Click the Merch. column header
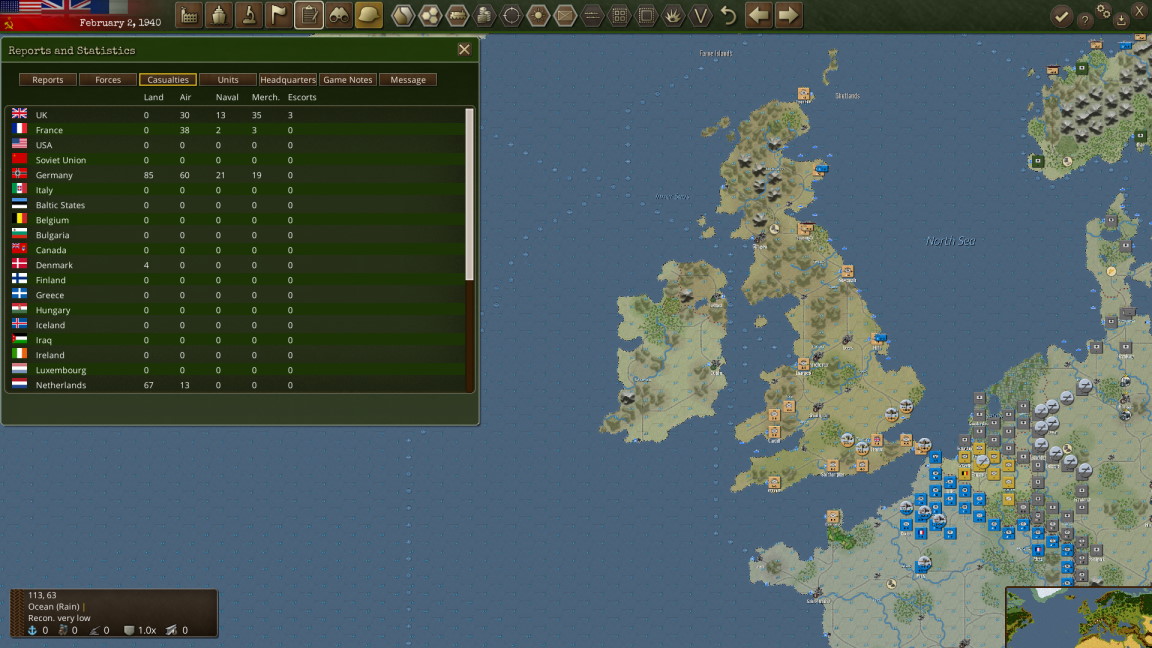 point(265,97)
